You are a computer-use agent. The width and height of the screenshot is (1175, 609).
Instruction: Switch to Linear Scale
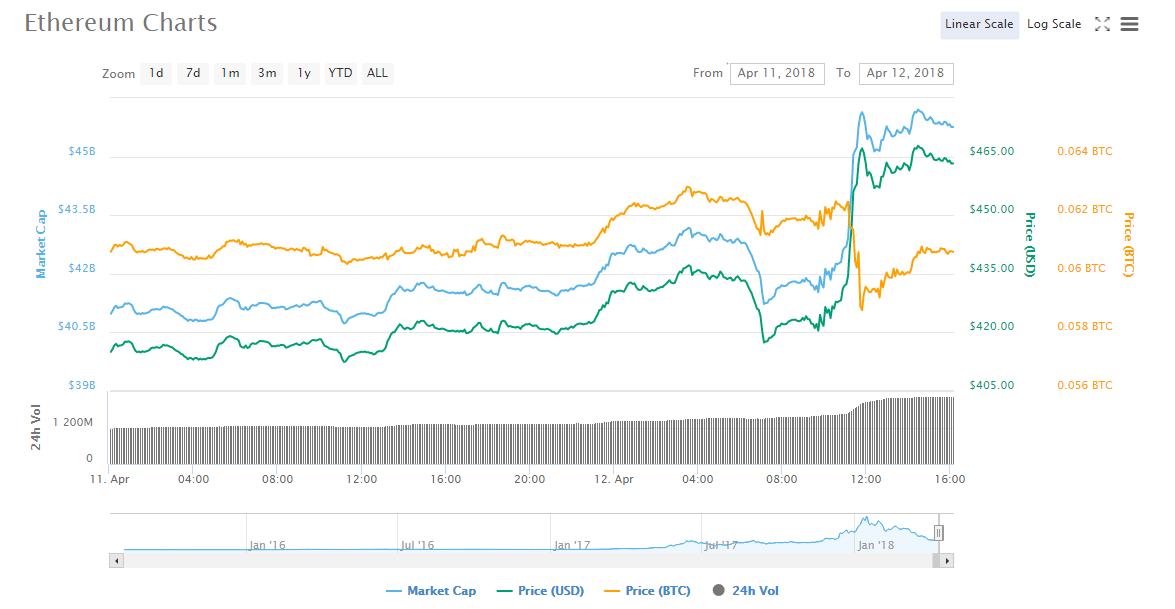979,25
